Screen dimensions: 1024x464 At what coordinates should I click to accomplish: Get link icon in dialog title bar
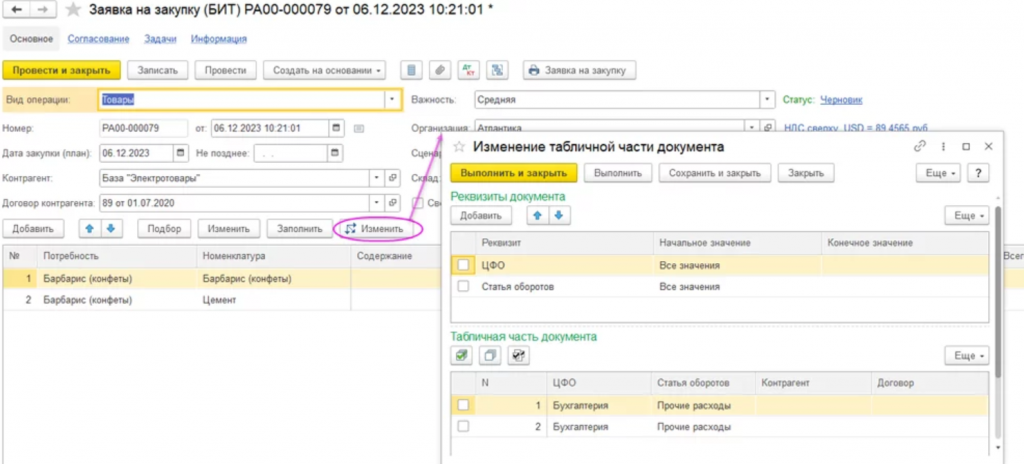coord(920,146)
